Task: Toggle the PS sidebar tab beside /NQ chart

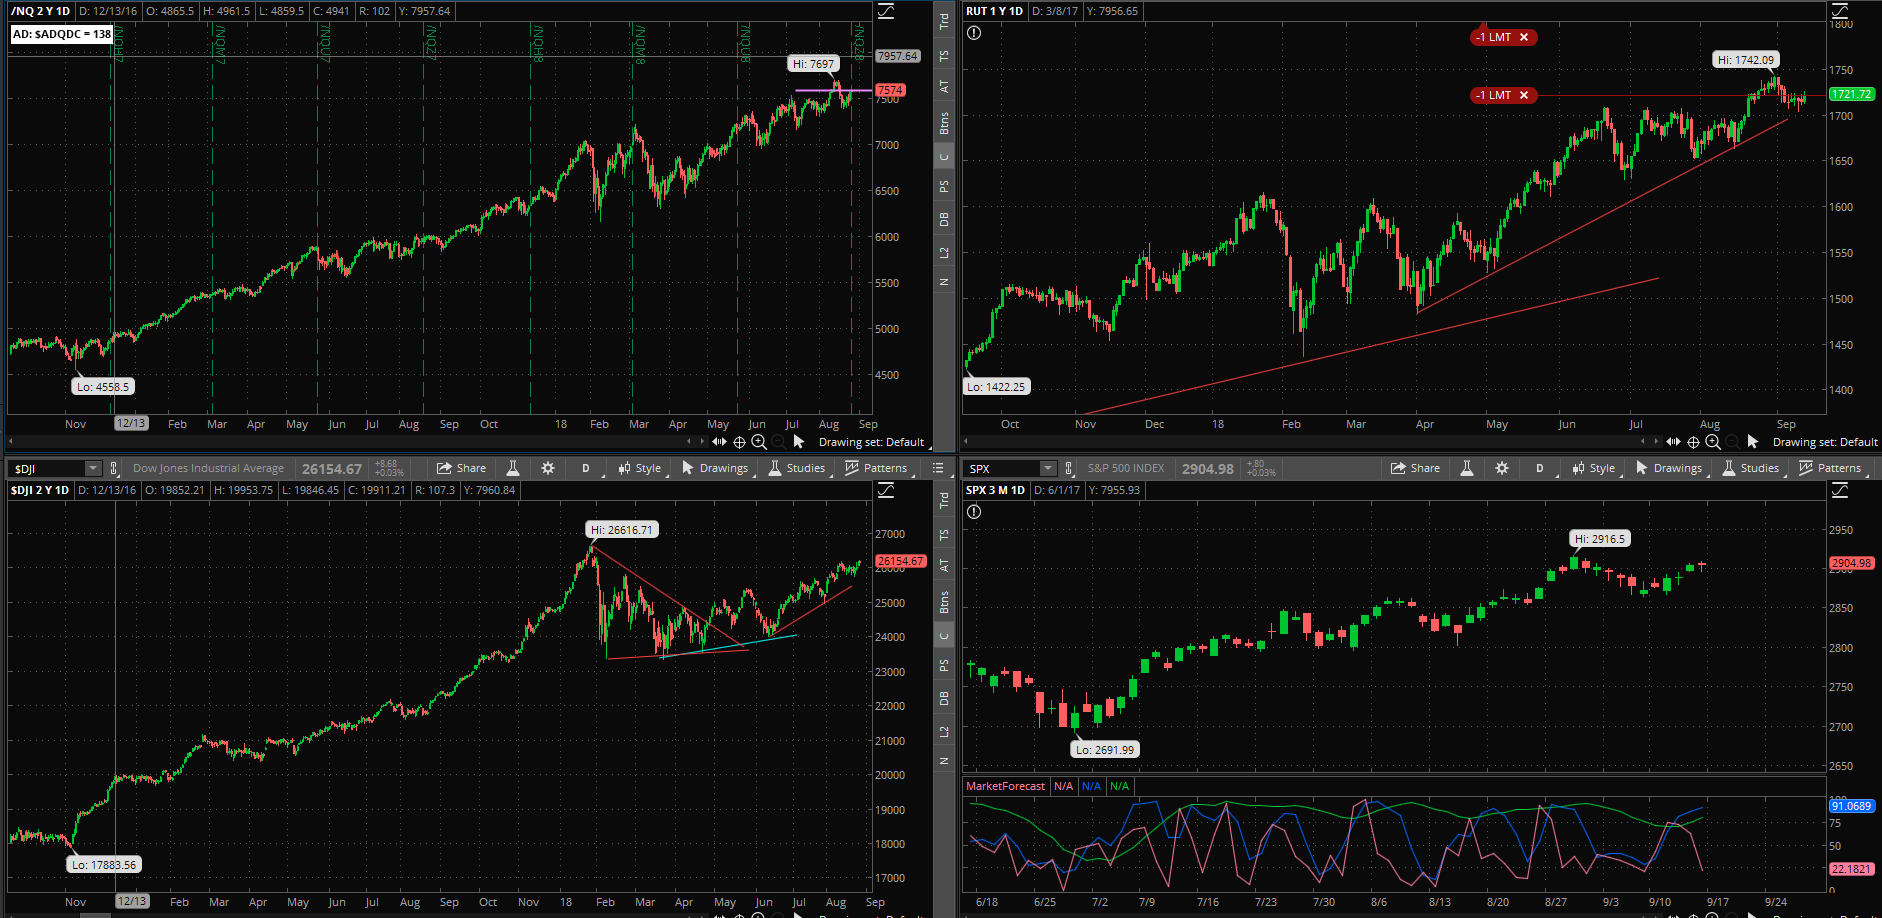Action: (944, 187)
